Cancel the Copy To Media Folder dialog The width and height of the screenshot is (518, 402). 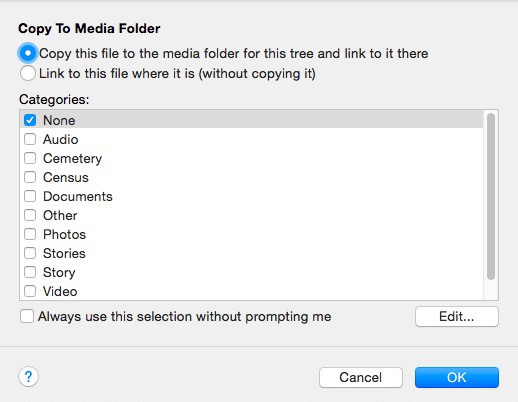coord(361,377)
